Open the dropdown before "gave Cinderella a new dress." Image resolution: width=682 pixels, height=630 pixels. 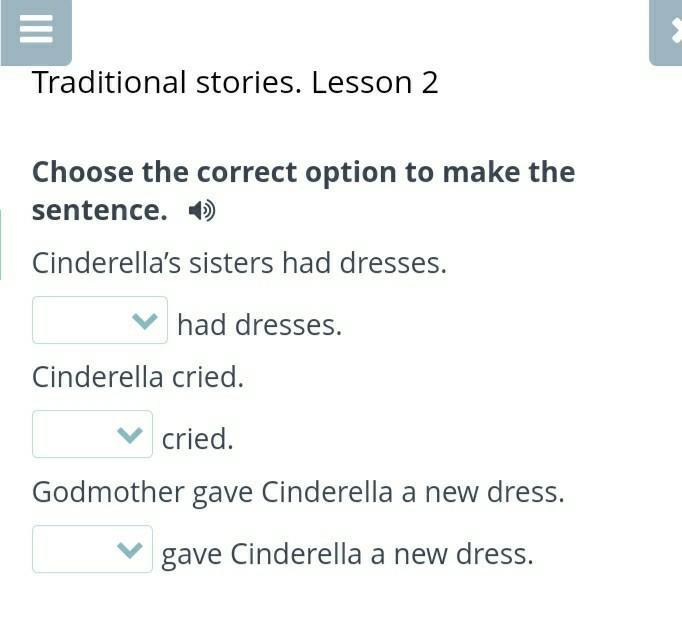click(x=92, y=549)
